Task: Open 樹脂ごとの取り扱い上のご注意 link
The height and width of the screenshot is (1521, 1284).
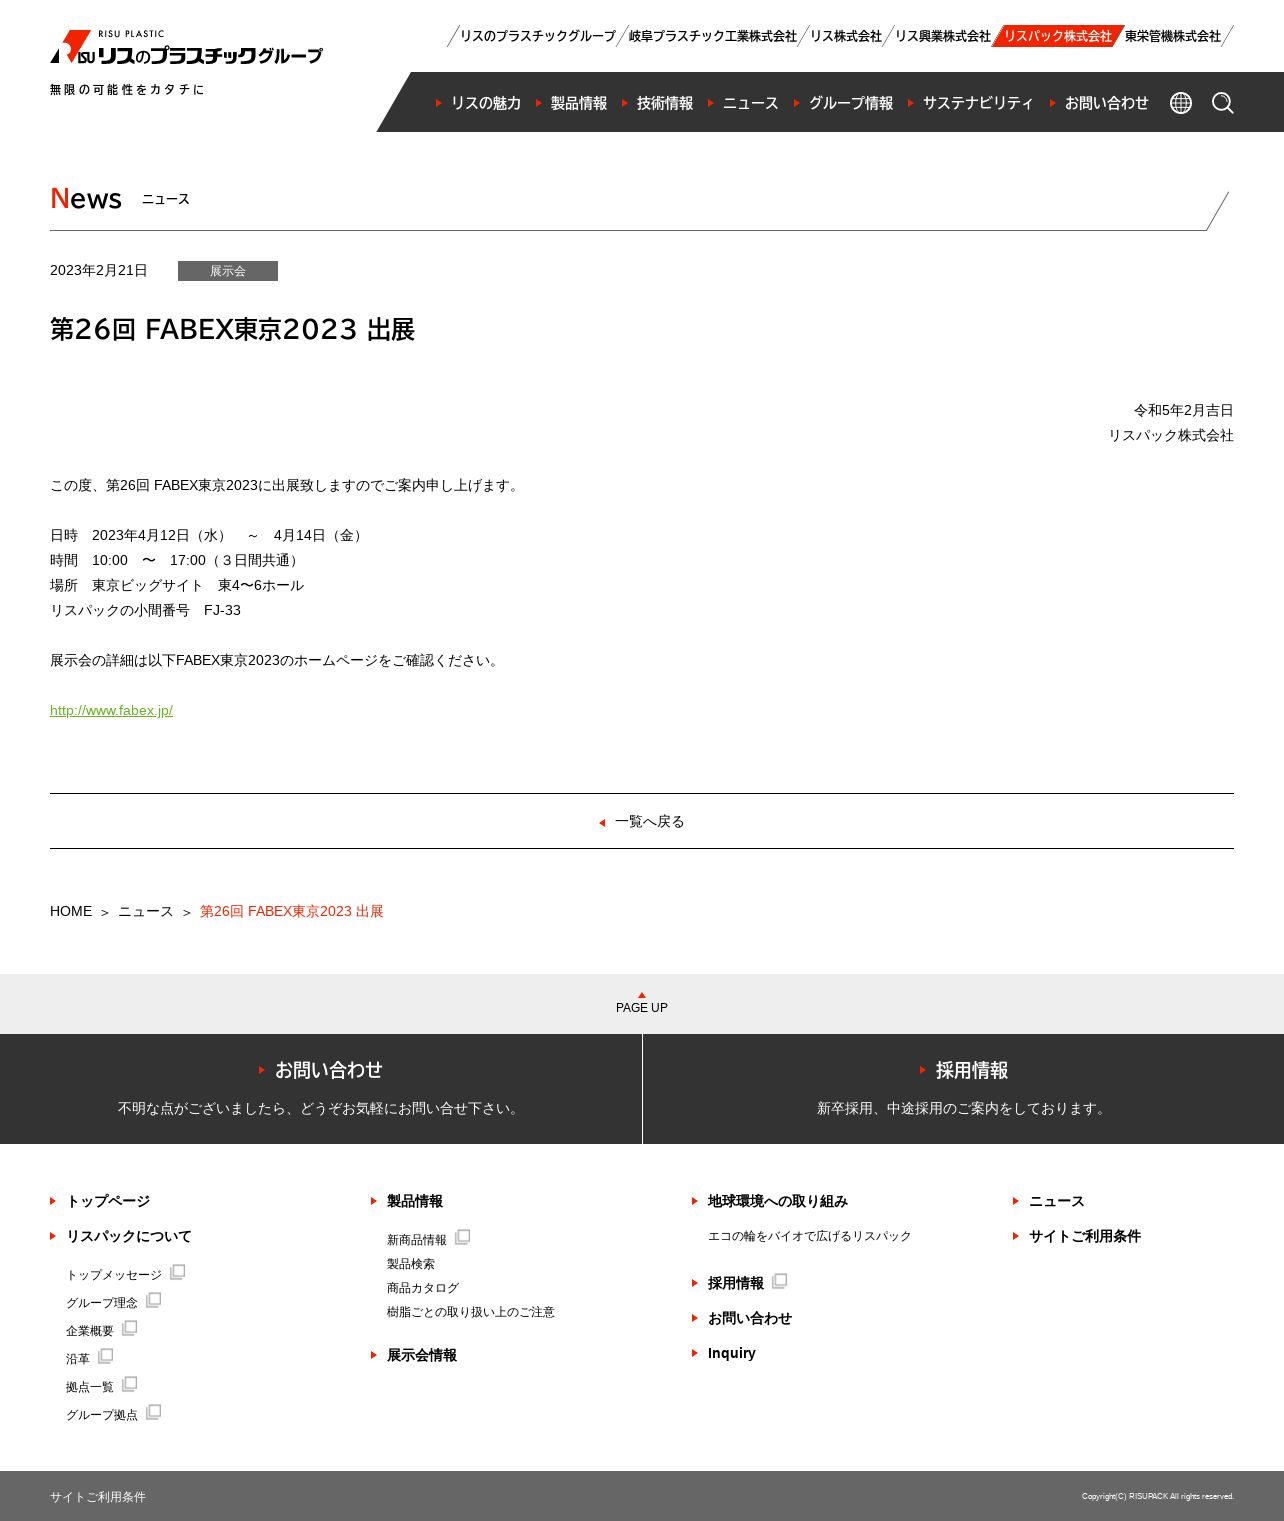Action: pos(471,1312)
